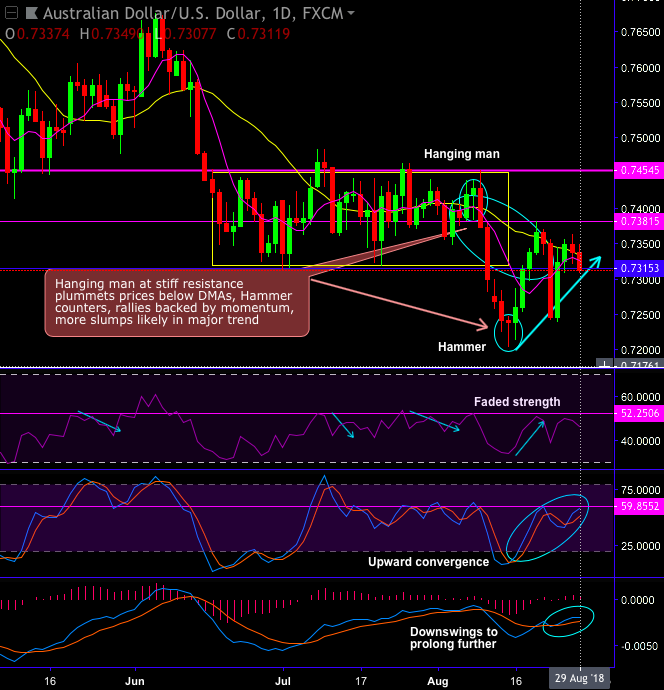Click the 52.2506 RSI level label

[639, 413]
